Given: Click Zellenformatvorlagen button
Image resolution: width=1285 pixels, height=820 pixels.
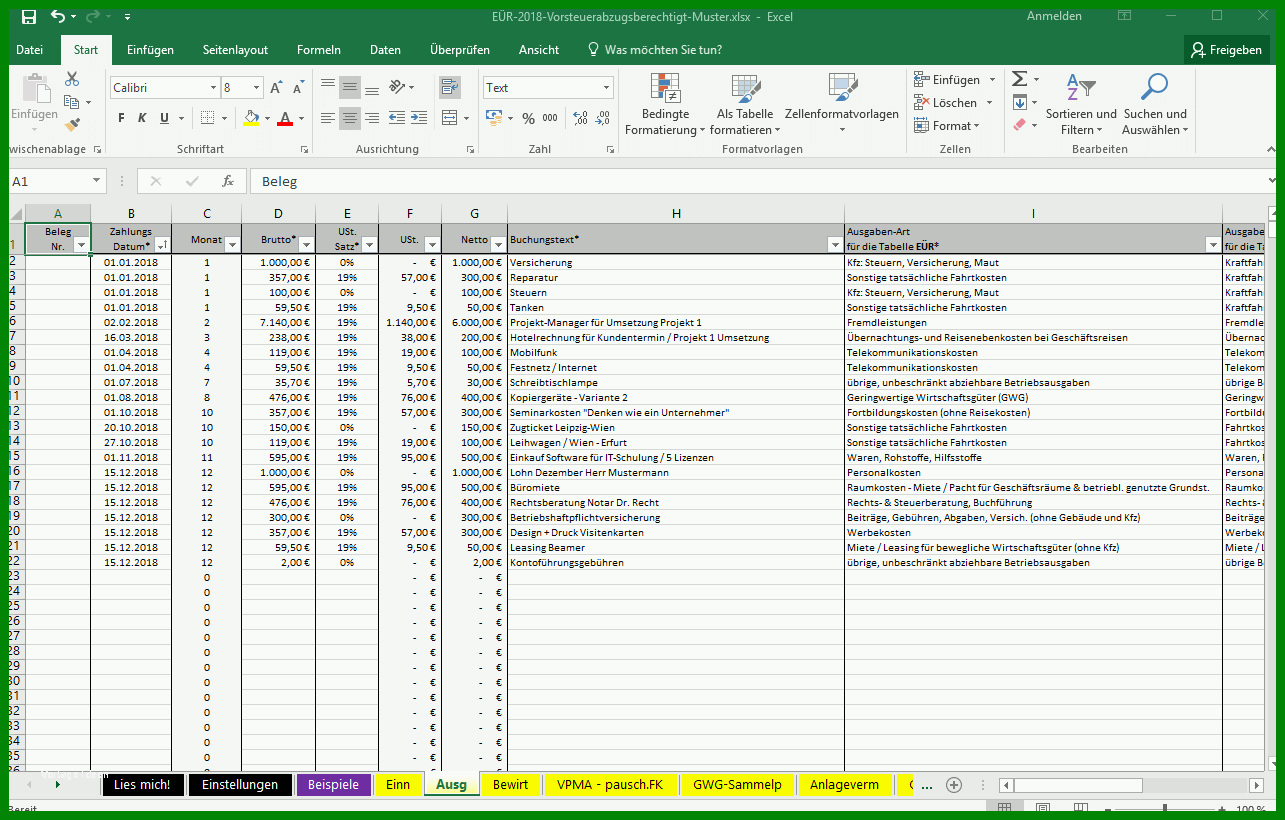Looking at the screenshot, I should (x=842, y=103).
